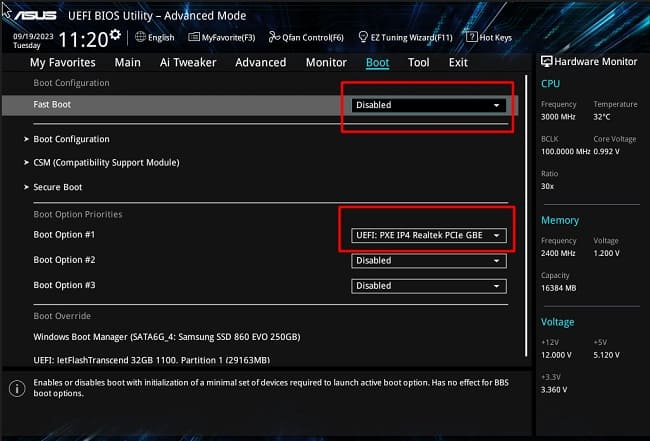Expand the Boot Configuration submenu

(x=71, y=139)
